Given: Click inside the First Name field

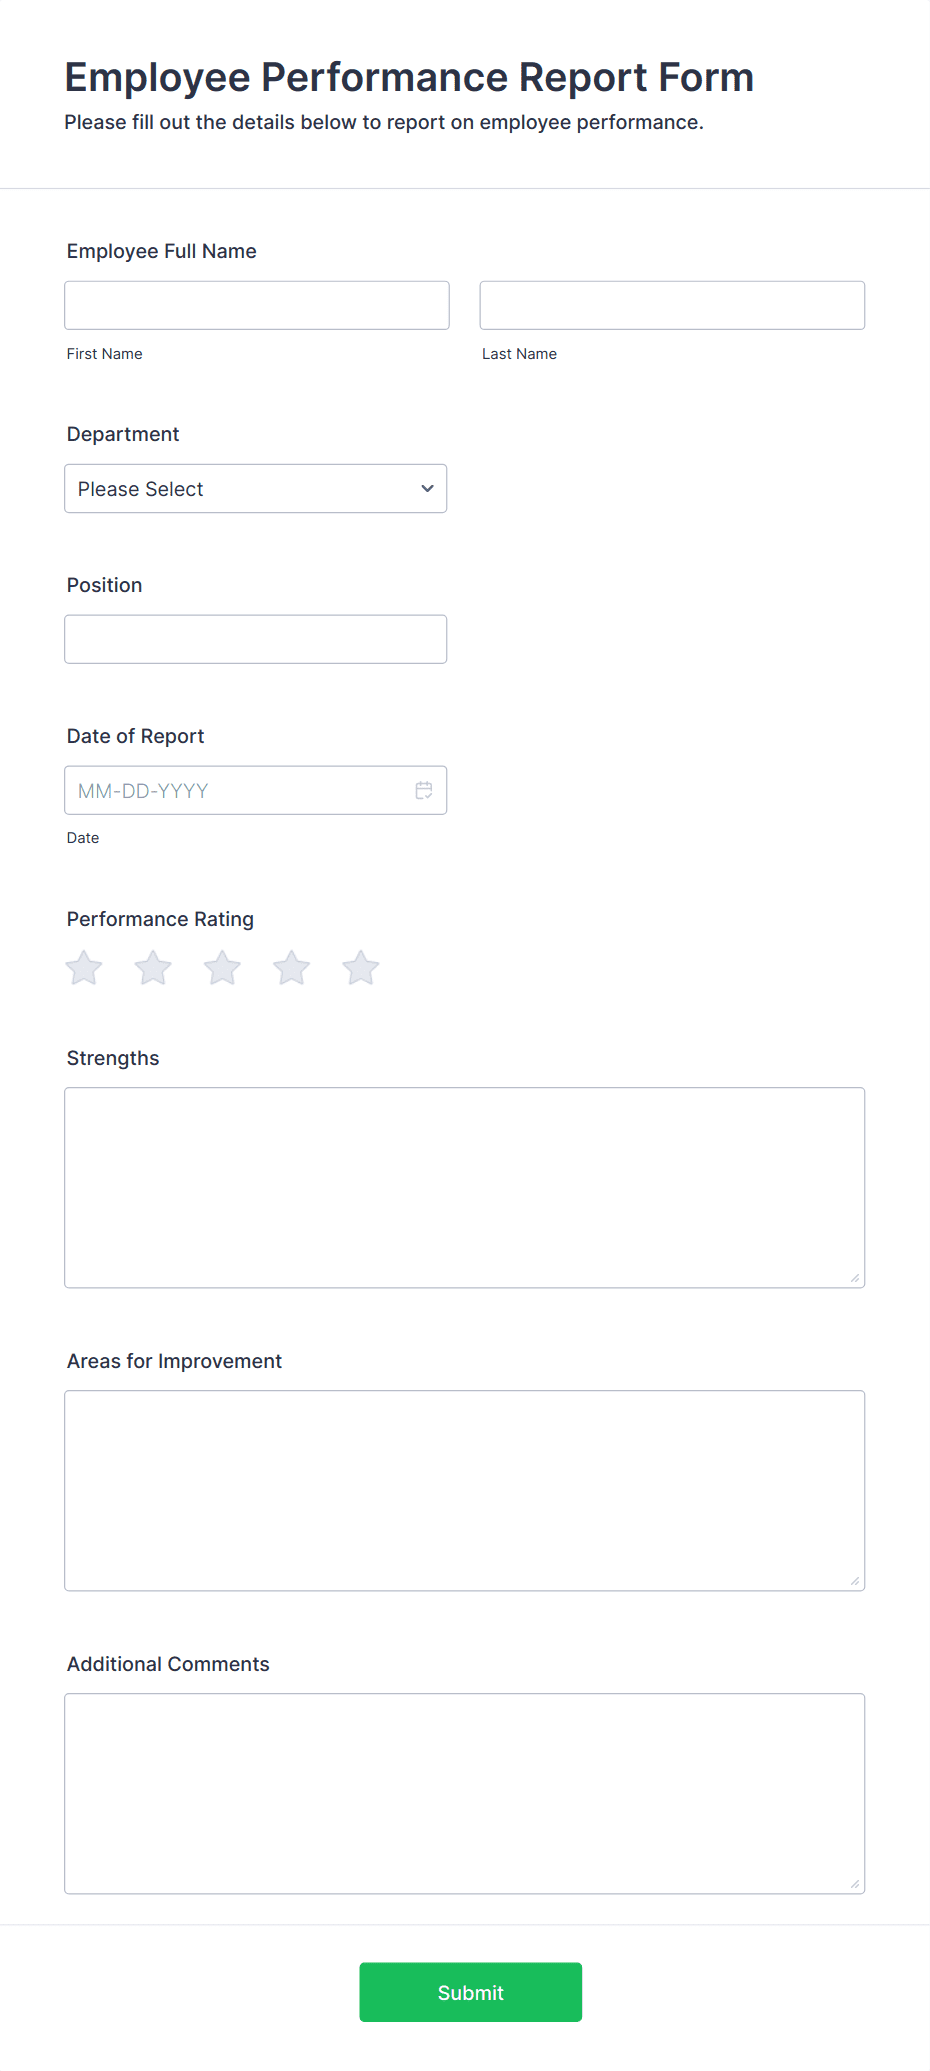Looking at the screenshot, I should tap(256, 304).
